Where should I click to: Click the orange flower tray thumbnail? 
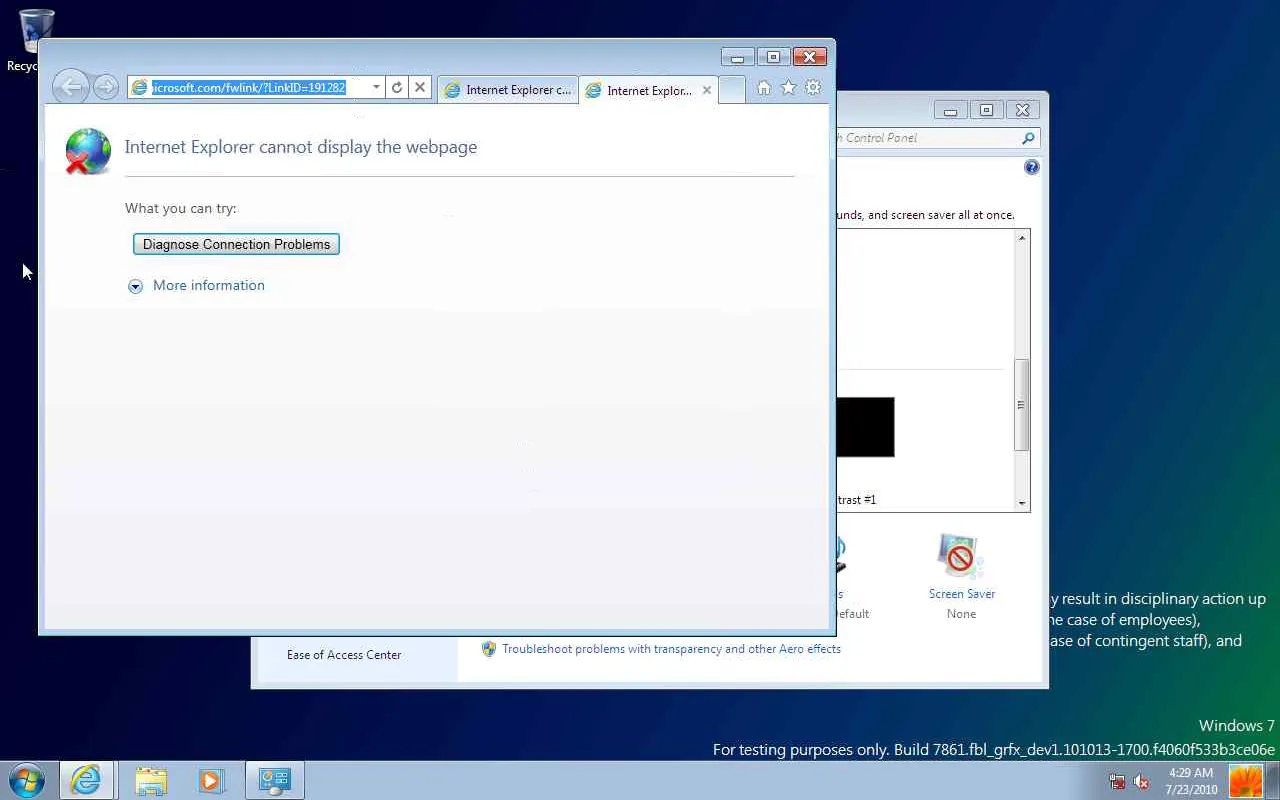[1245, 781]
